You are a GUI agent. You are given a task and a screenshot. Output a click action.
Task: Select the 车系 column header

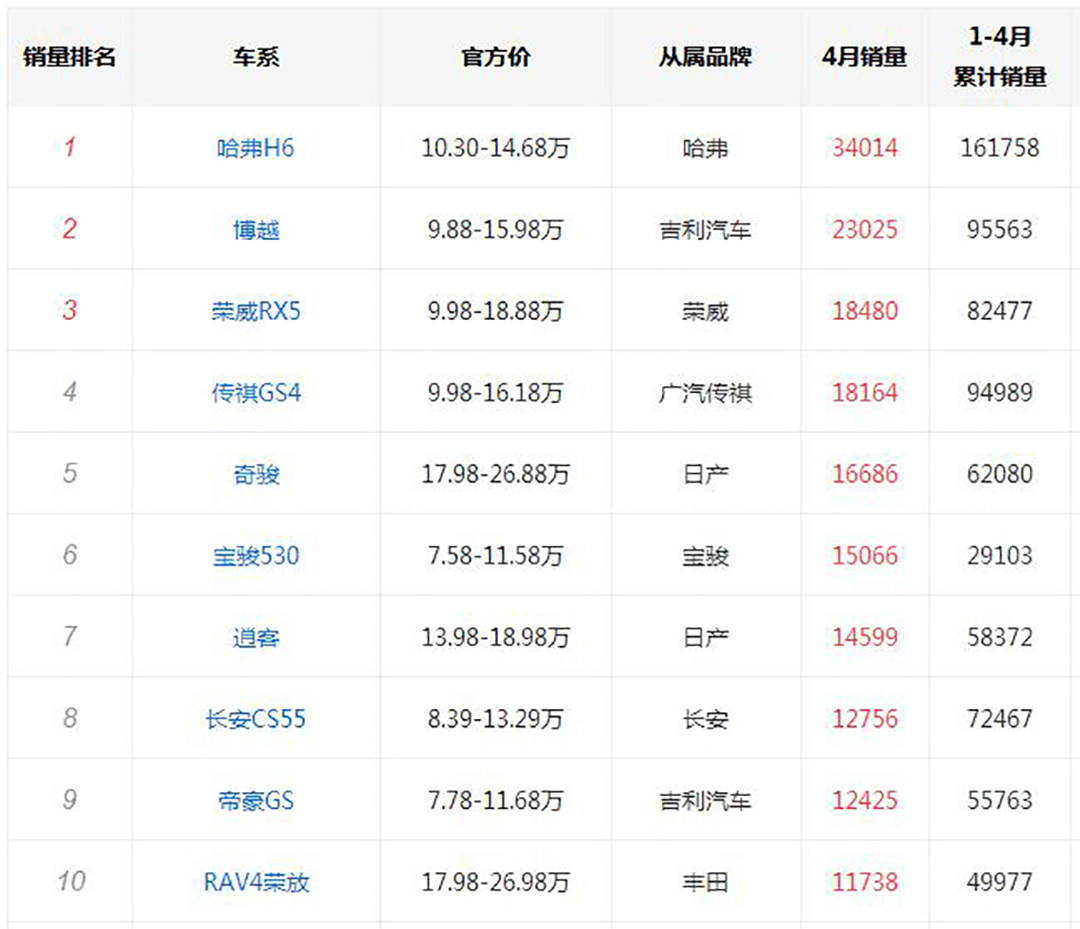click(x=256, y=57)
